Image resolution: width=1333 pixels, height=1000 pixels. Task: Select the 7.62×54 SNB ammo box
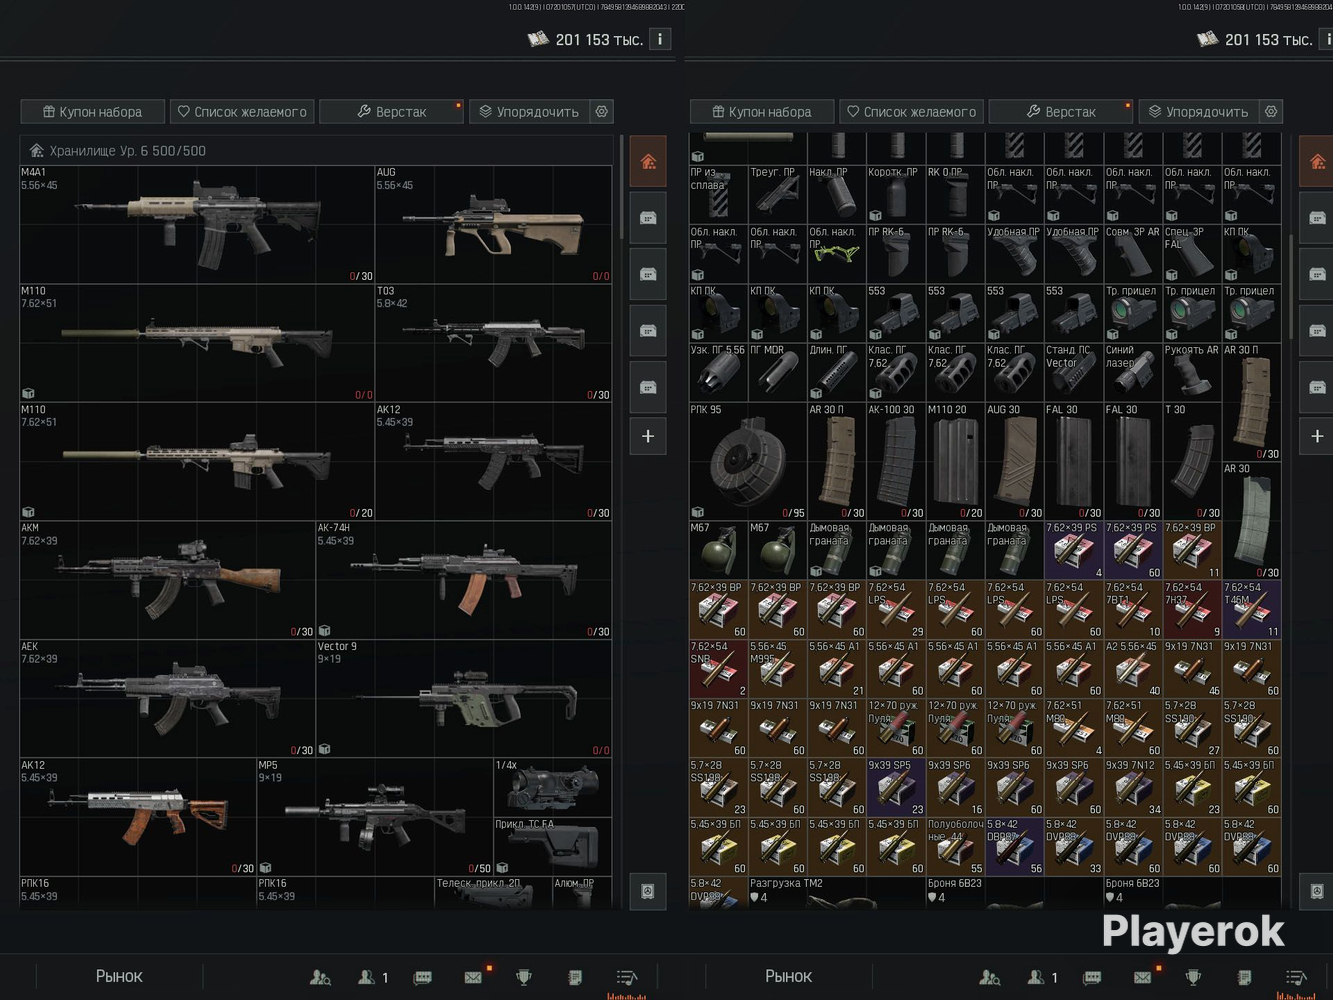point(718,669)
